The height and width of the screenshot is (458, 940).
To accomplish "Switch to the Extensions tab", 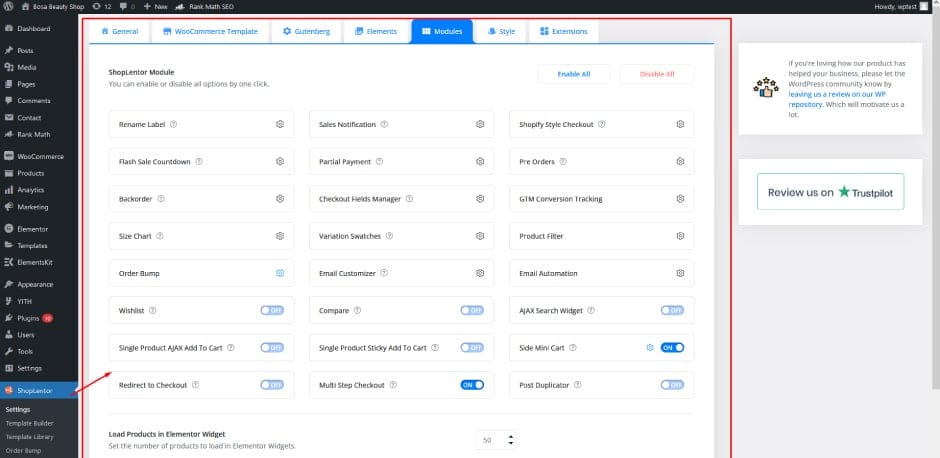I will 564,31.
